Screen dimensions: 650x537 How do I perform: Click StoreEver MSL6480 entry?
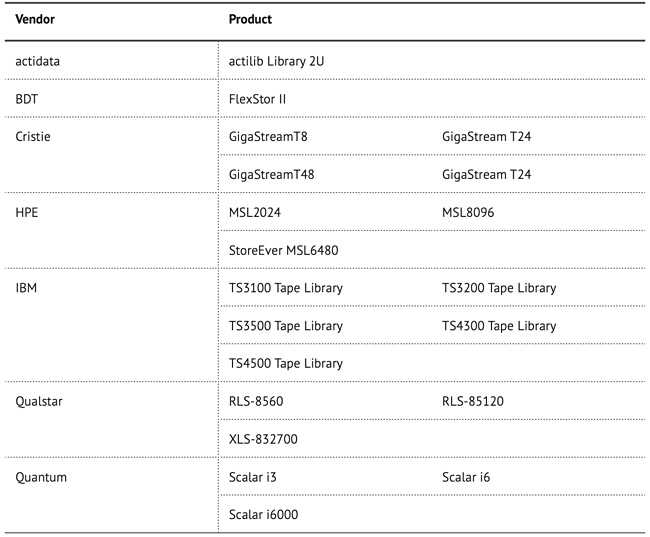tap(284, 250)
